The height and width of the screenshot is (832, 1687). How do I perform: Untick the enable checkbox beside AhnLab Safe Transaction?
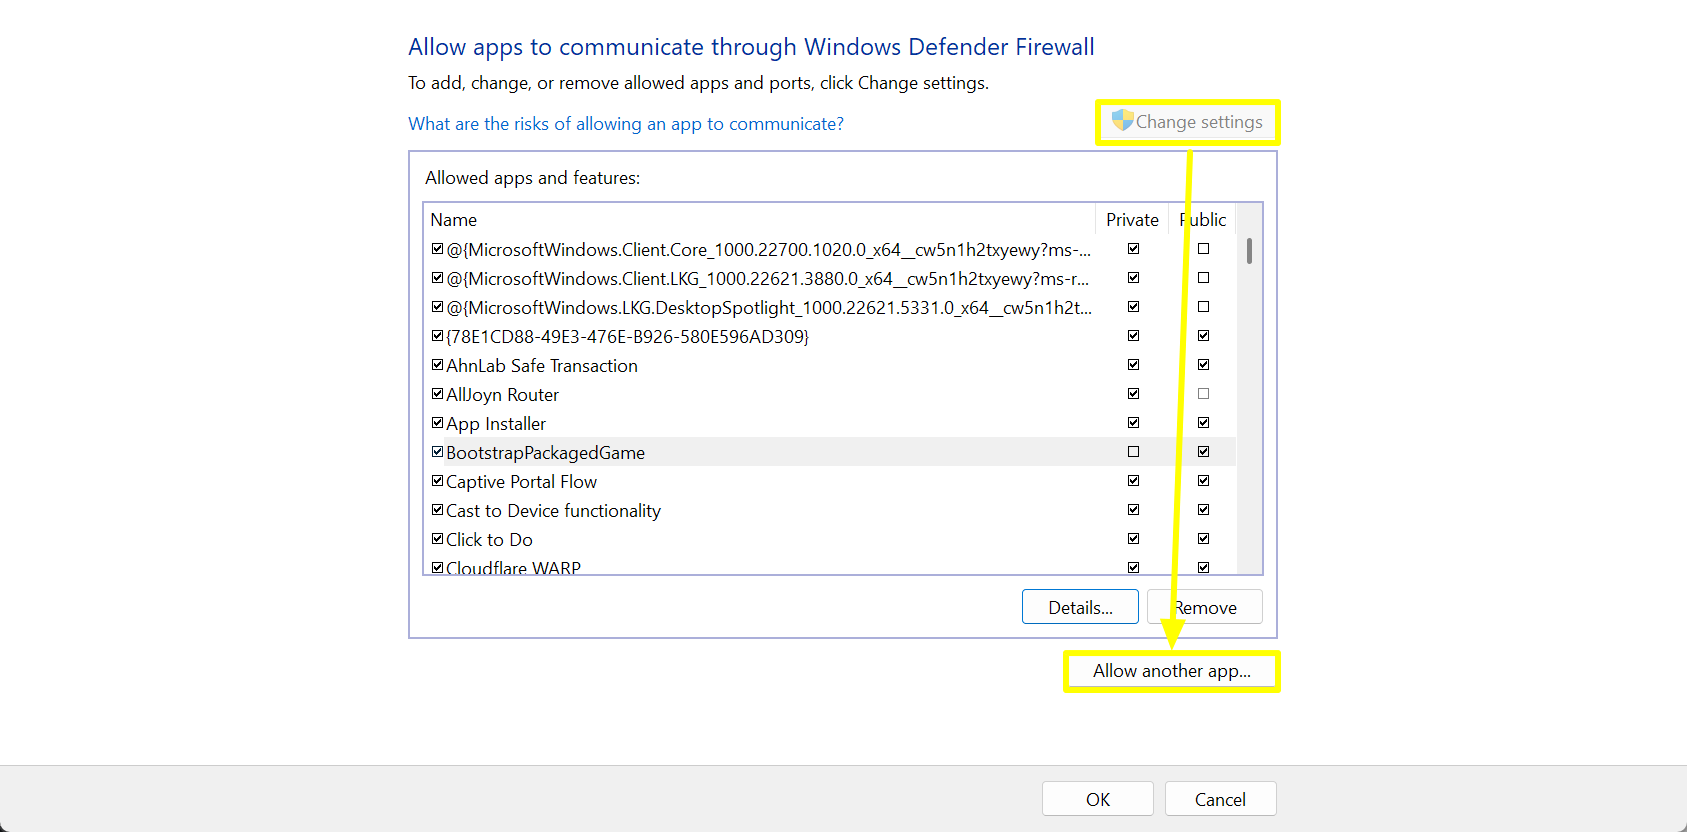pos(437,365)
